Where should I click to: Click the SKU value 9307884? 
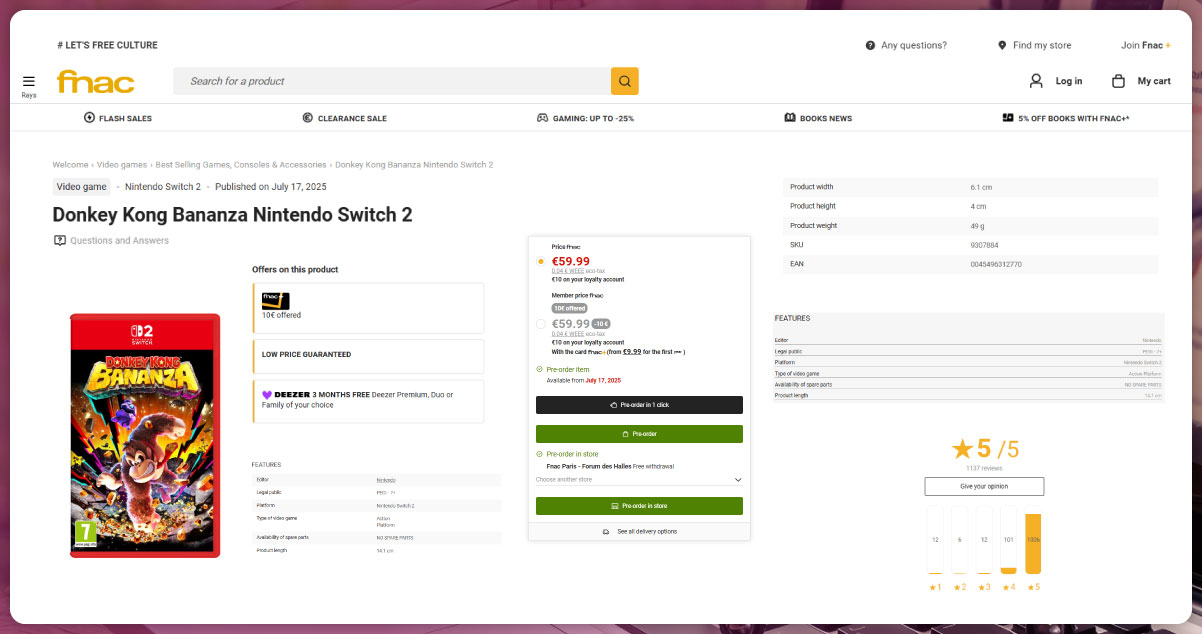click(984, 245)
